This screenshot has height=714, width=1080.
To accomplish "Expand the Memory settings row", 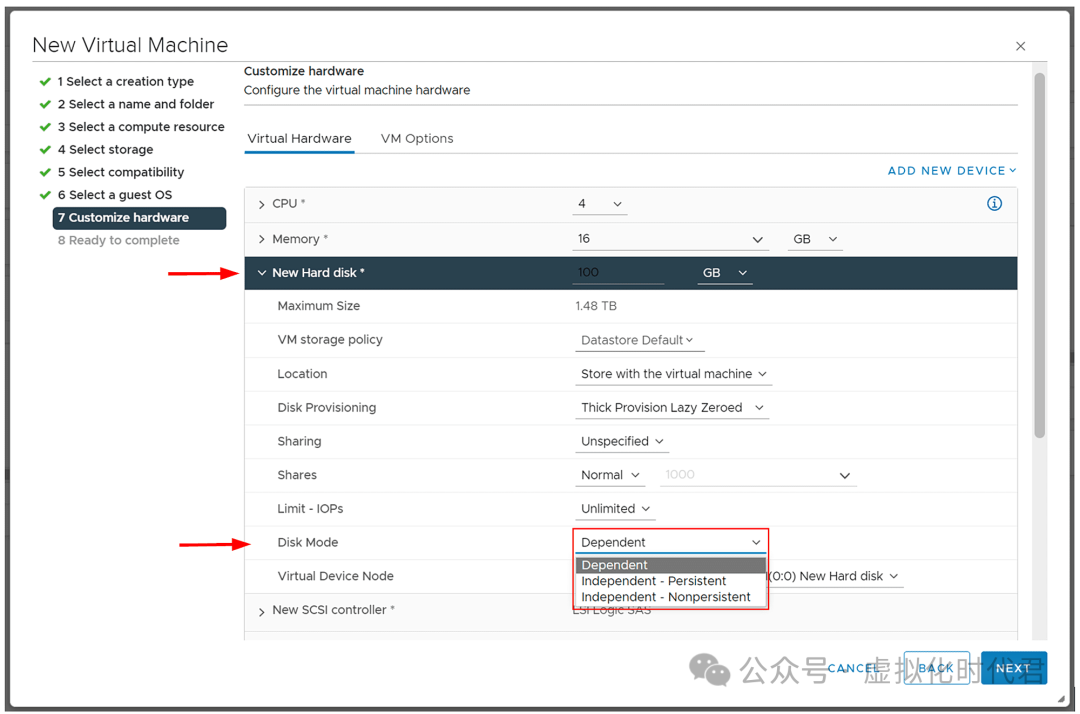I will 262,239.
